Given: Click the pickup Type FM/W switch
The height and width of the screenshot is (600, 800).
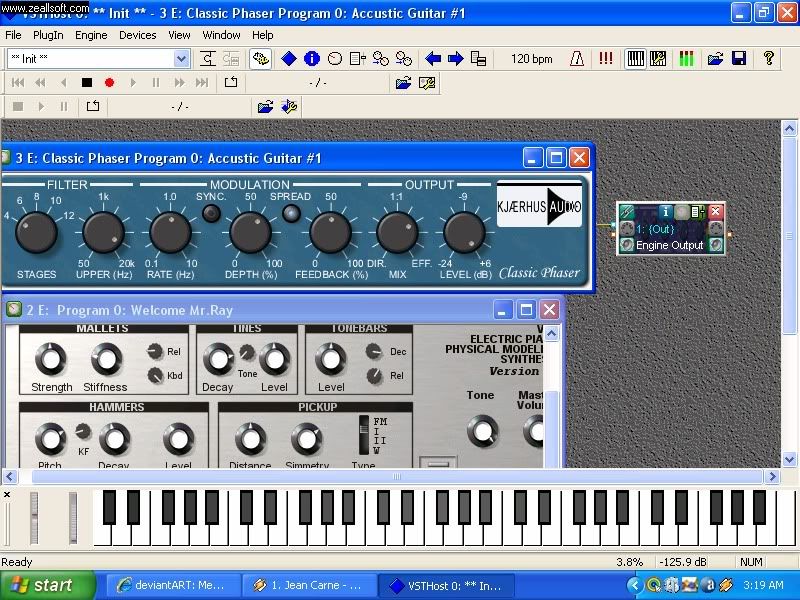Looking at the screenshot, I should click(365, 436).
